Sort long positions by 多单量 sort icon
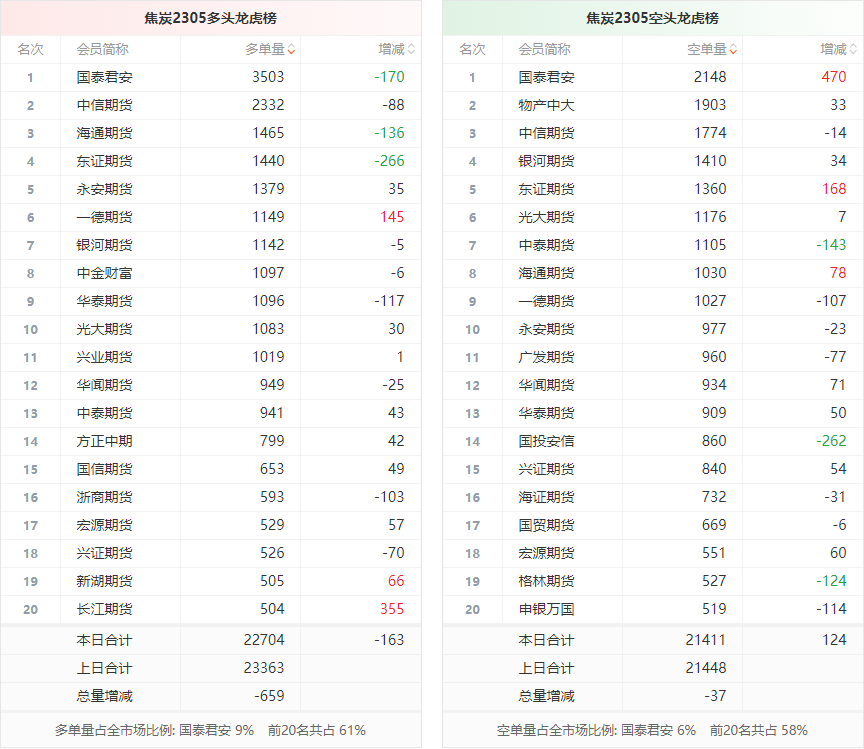864x749 pixels. click(x=291, y=49)
